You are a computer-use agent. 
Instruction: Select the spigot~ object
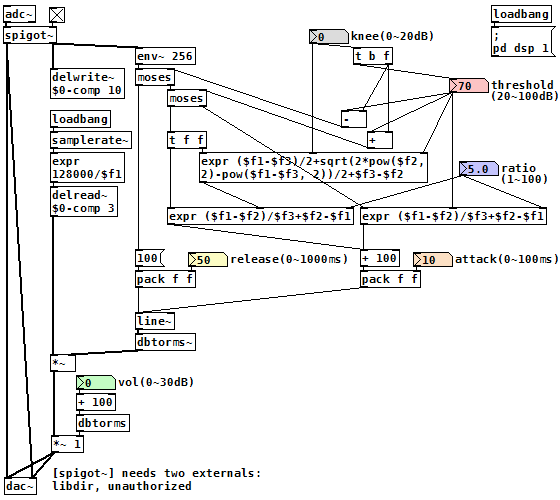[x=30, y=35]
